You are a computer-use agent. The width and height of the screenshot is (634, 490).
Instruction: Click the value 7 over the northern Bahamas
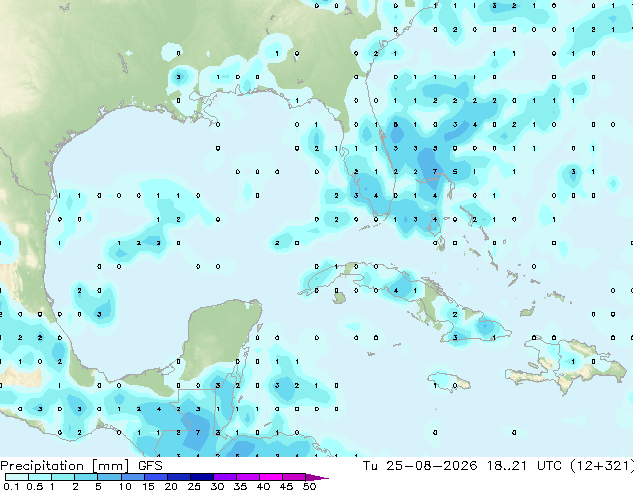435,172
